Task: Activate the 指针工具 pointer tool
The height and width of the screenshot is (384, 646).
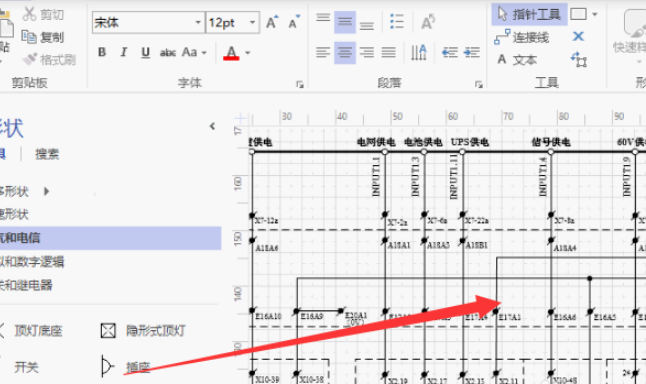Action: click(x=529, y=14)
